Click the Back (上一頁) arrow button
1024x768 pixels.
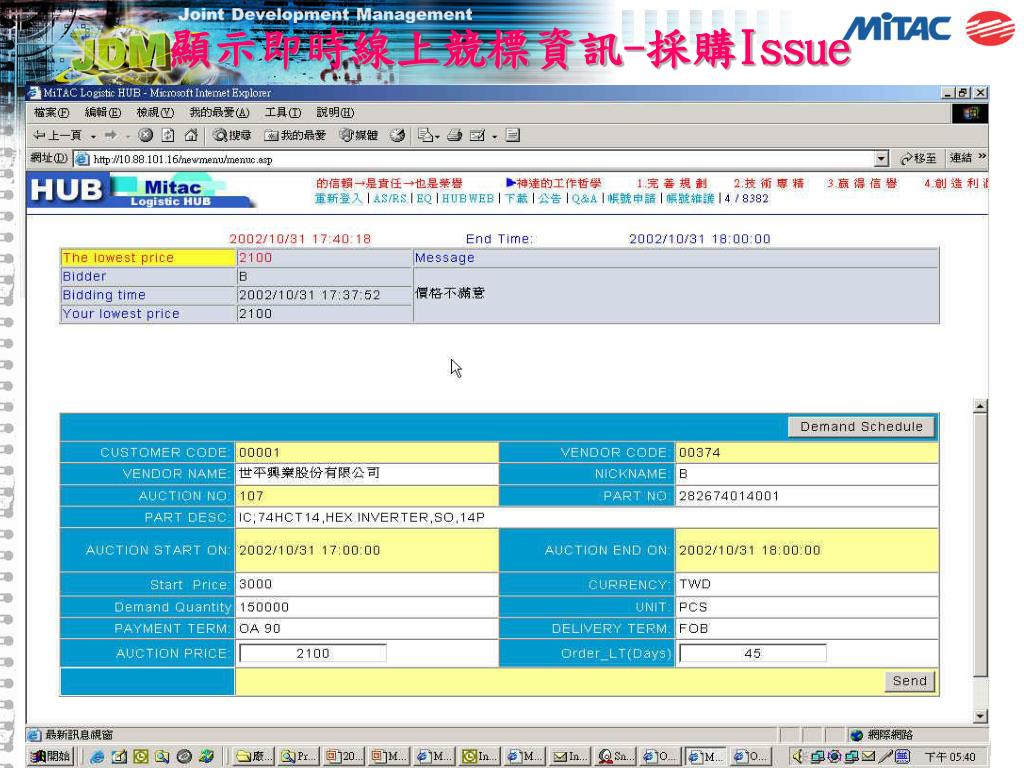pyautogui.click(x=57, y=135)
